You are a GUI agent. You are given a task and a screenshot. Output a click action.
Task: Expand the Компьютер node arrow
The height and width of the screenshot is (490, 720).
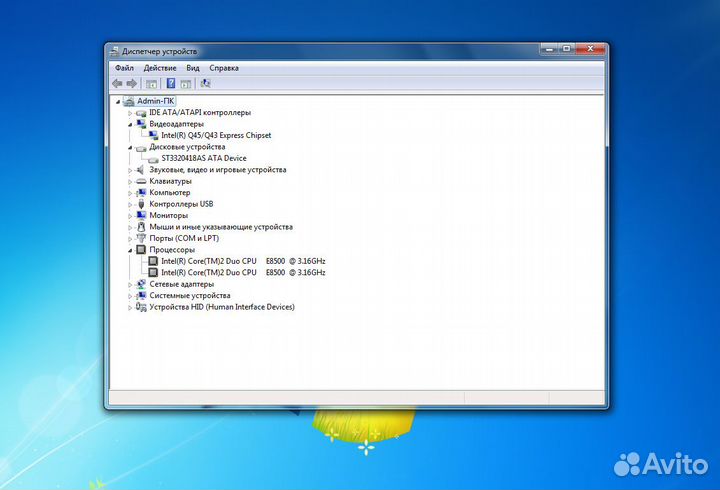click(x=130, y=193)
